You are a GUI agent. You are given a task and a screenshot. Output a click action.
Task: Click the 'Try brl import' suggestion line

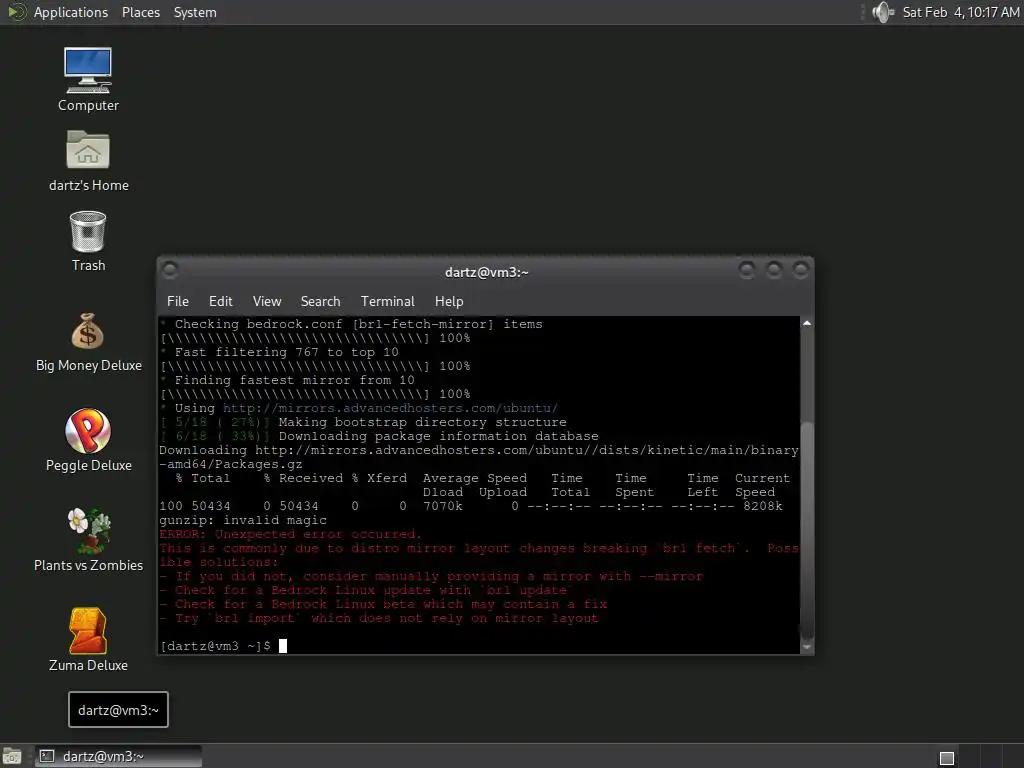(x=379, y=618)
